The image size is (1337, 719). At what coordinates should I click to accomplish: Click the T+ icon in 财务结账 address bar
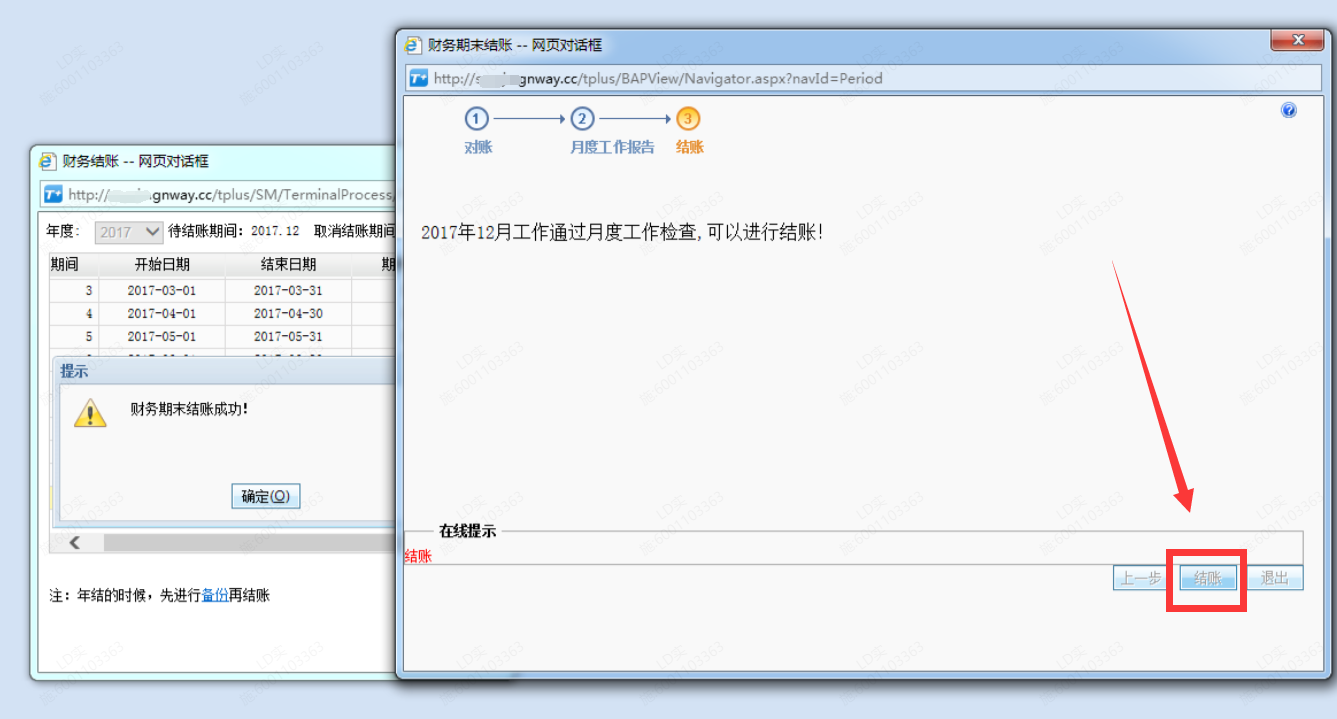[53, 194]
